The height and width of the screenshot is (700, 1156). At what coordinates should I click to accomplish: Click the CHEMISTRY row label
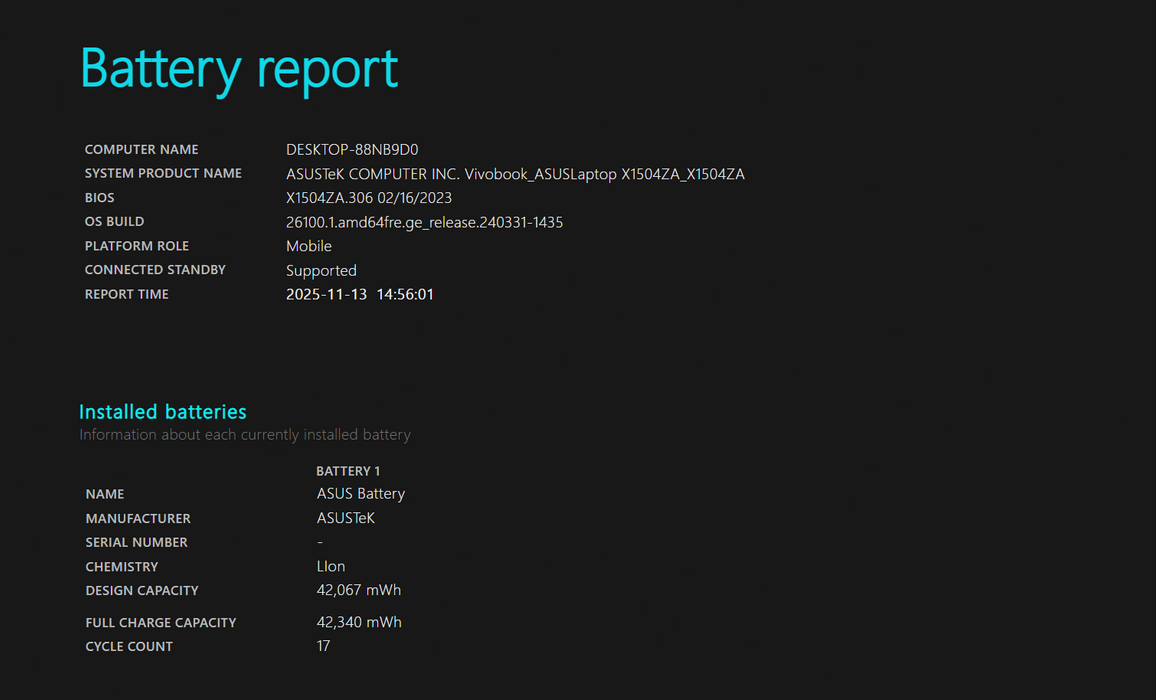tap(122, 566)
